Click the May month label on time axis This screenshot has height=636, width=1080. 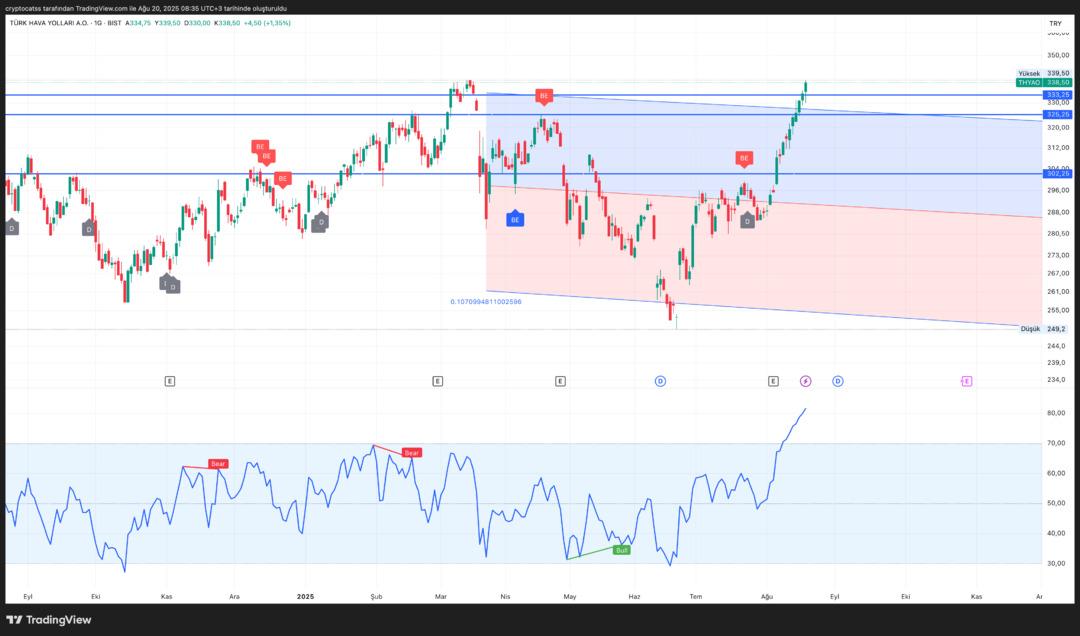[570, 597]
